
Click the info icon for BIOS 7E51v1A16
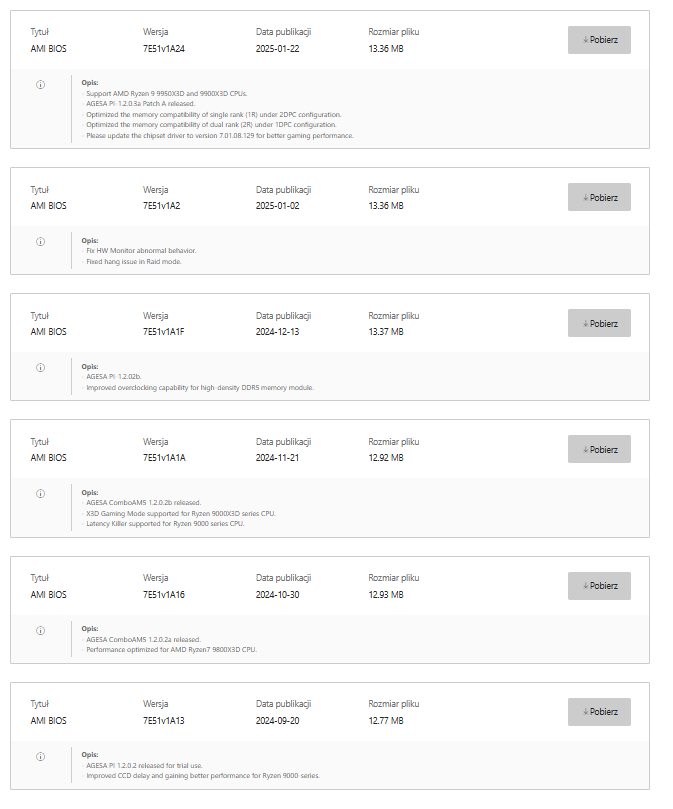tap(41, 630)
